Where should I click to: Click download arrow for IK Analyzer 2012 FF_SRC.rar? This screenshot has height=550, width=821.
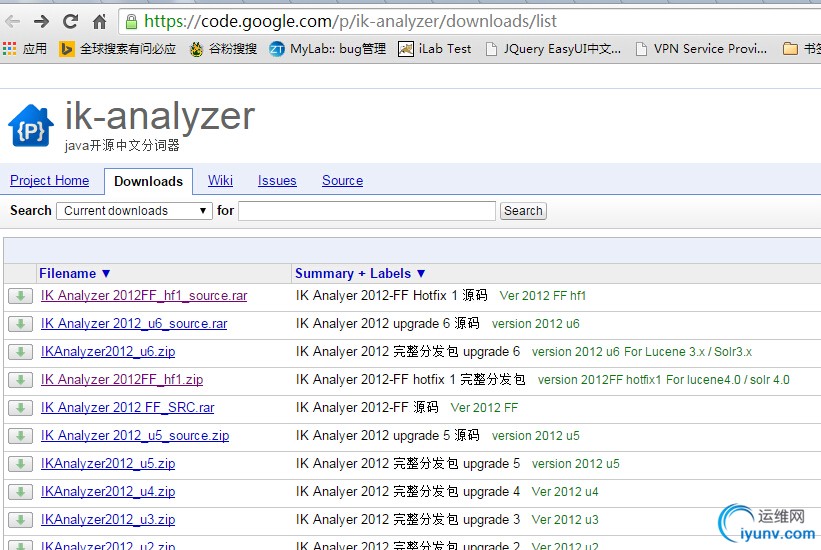[20, 408]
